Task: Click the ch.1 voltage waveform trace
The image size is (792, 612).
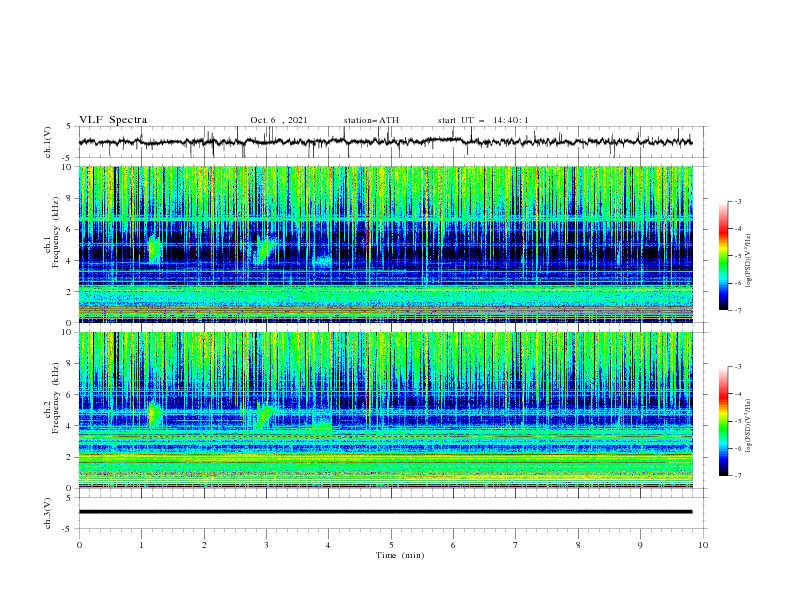Action: (385, 142)
